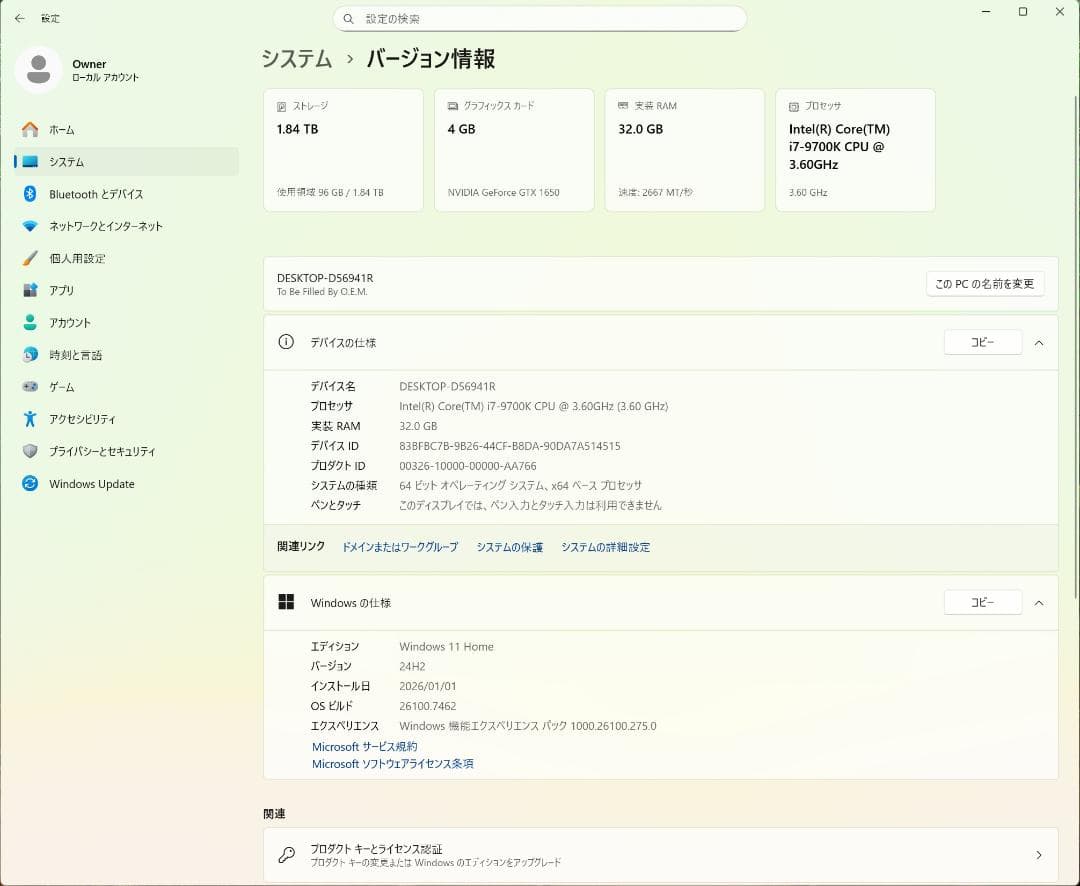Collapse the デバイスの仕様 section
The height and width of the screenshot is (886, 1080).
point(1038,342)
